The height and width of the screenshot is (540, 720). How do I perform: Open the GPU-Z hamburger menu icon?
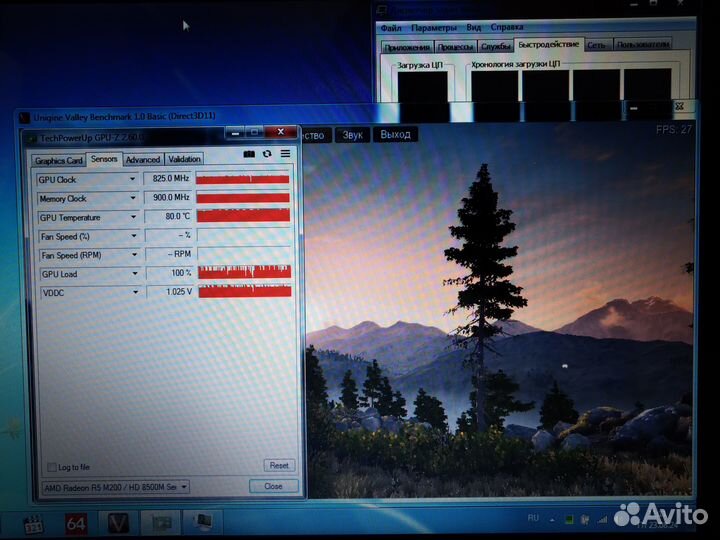pyautogui.click(x=285, y=154)
